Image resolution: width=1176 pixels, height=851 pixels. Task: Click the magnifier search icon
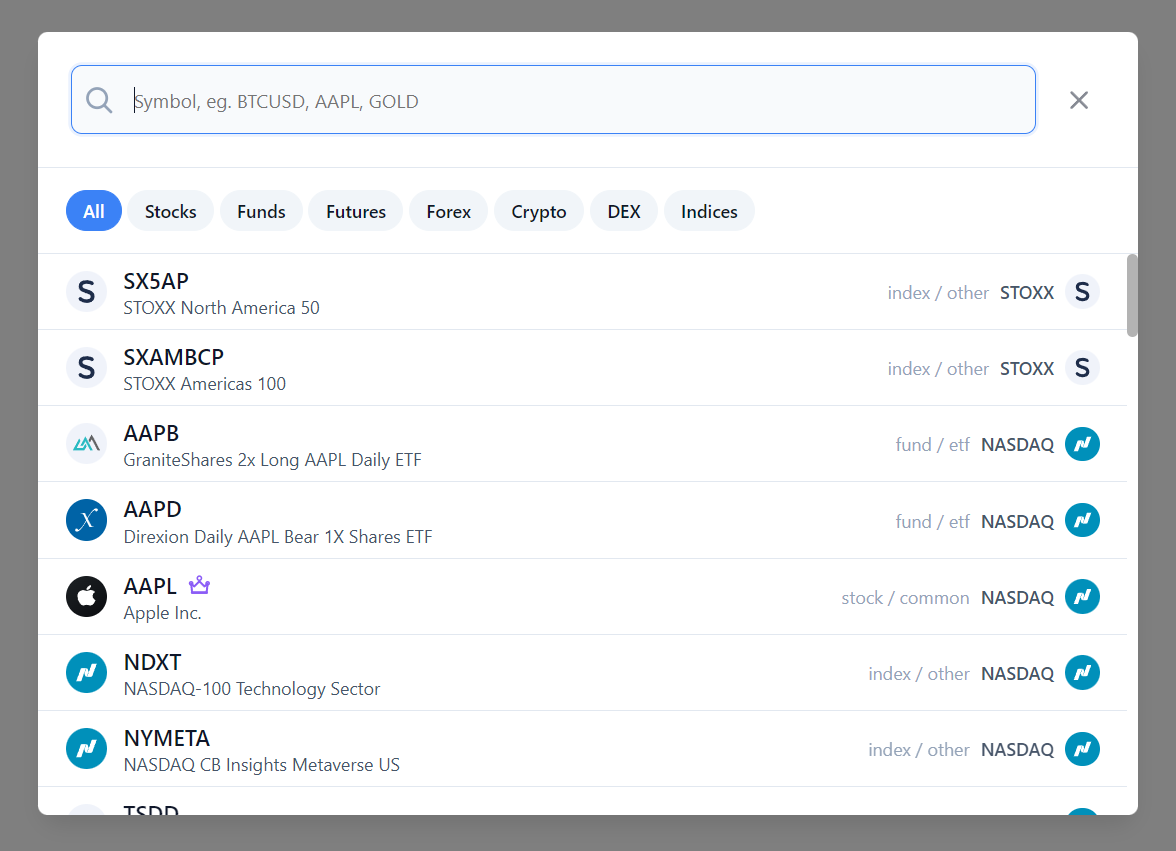click(99, 100)
